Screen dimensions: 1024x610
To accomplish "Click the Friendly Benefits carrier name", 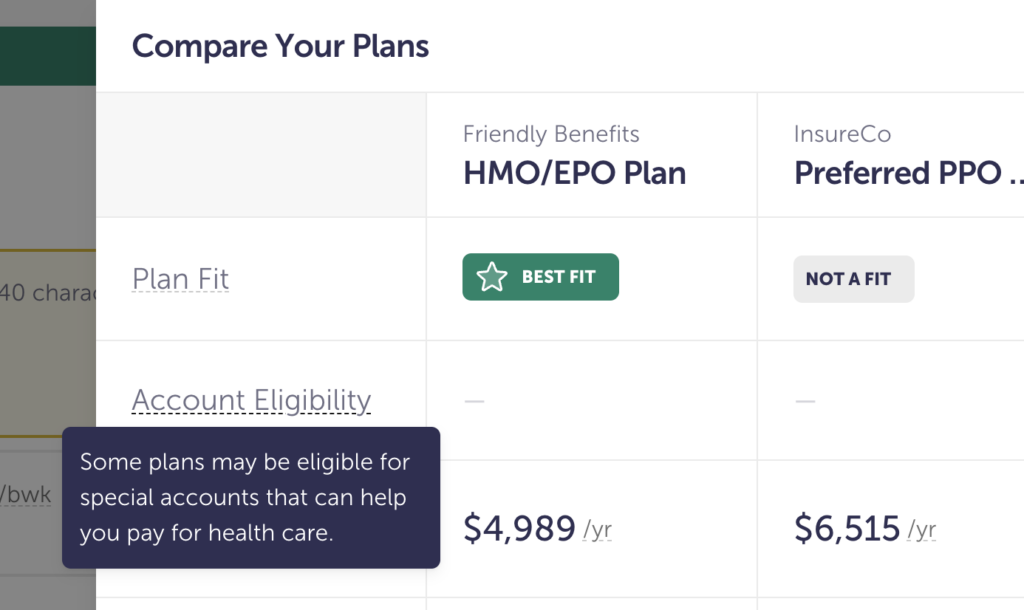I will pos(551,134).
